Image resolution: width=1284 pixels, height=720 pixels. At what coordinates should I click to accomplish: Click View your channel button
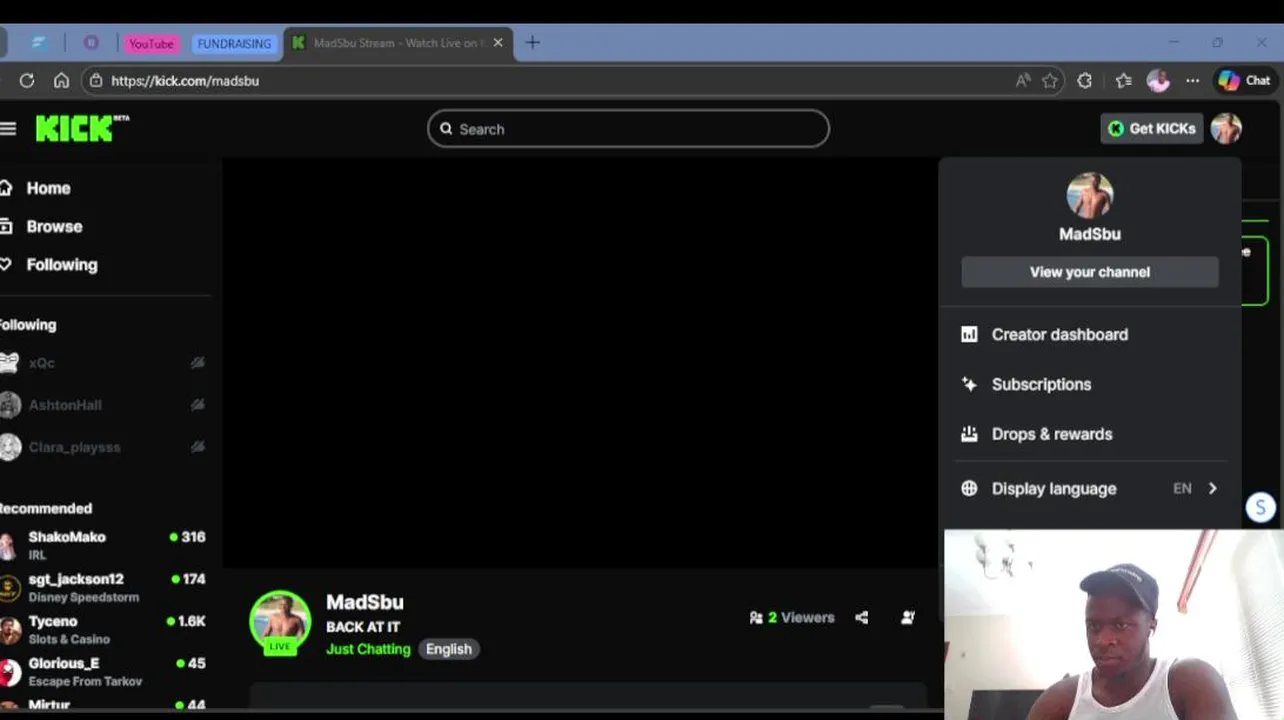1090,272
